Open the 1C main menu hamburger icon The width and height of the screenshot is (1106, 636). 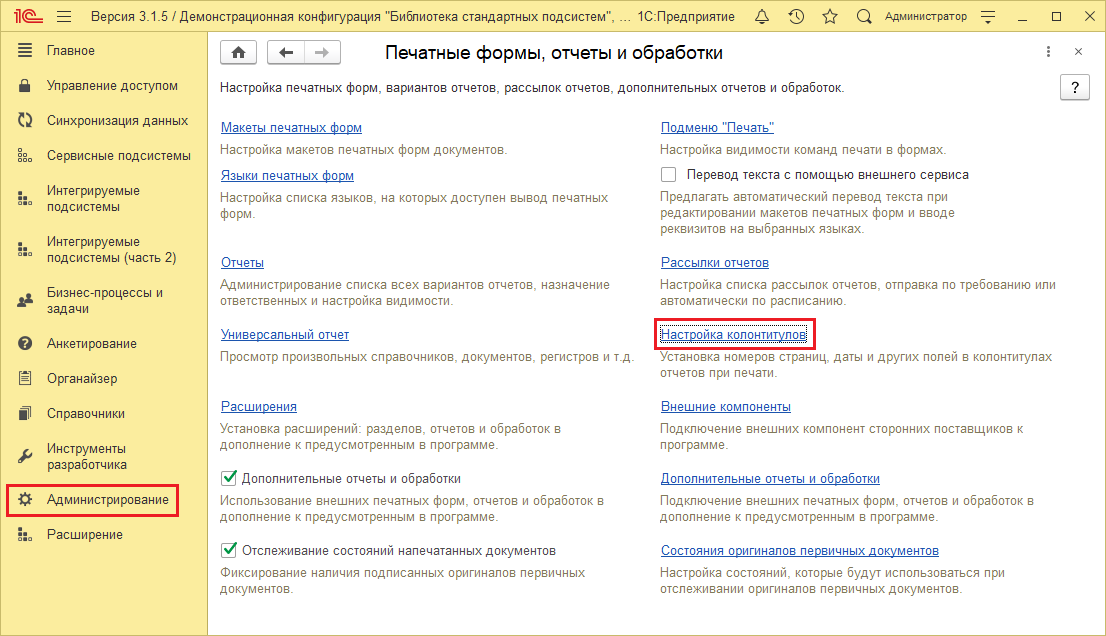(x=64, y=16)
